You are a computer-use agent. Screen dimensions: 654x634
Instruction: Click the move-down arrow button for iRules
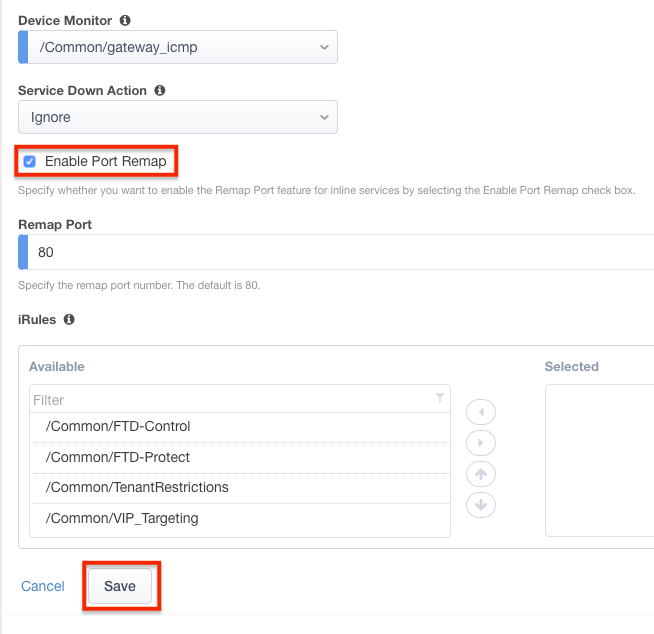(481, 505)
